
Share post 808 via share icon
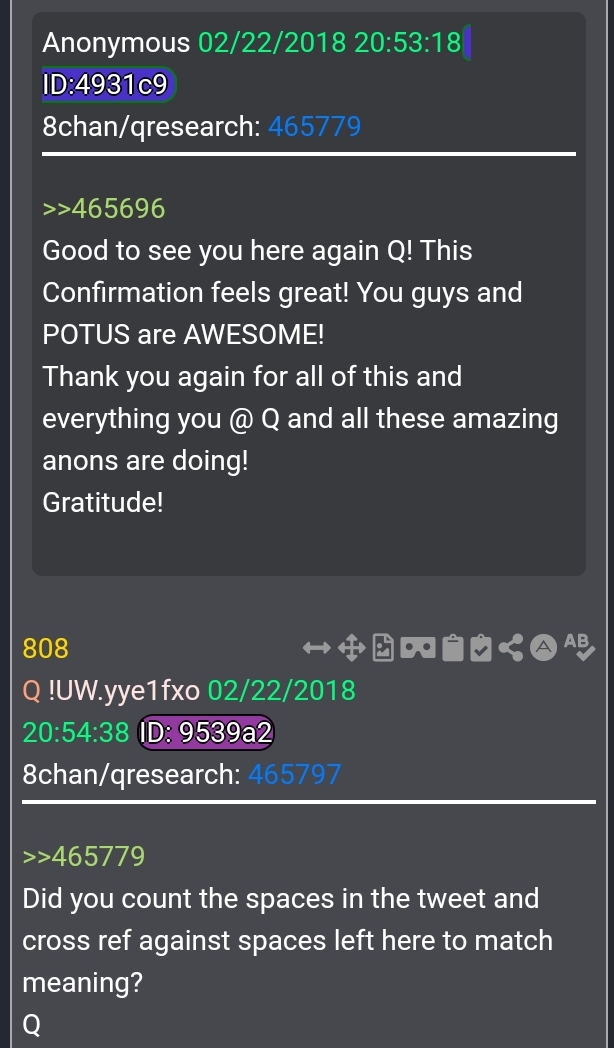(511, 648)
